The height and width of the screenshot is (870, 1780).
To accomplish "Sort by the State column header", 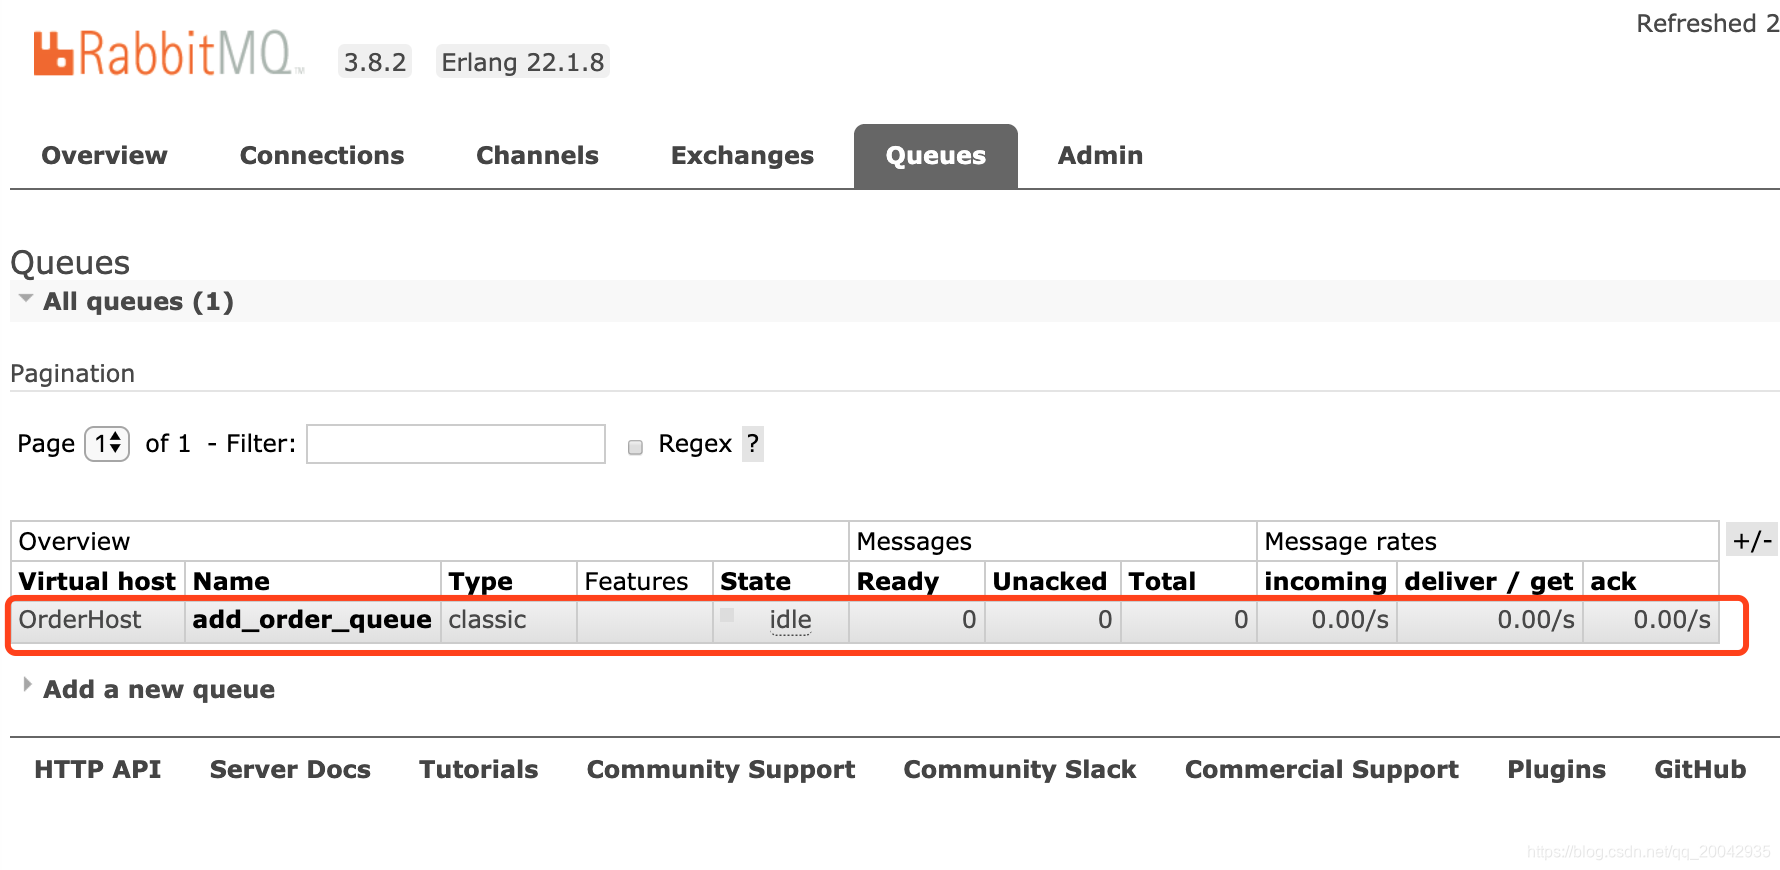I will tap(755, 582).
